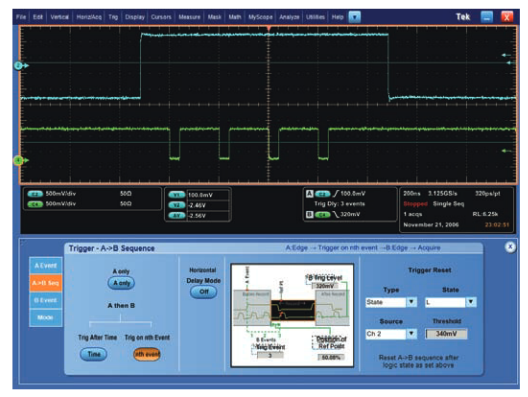Minimize the Tek oscilloscope window
Screen dimensions: 528x397
point(487,17)
